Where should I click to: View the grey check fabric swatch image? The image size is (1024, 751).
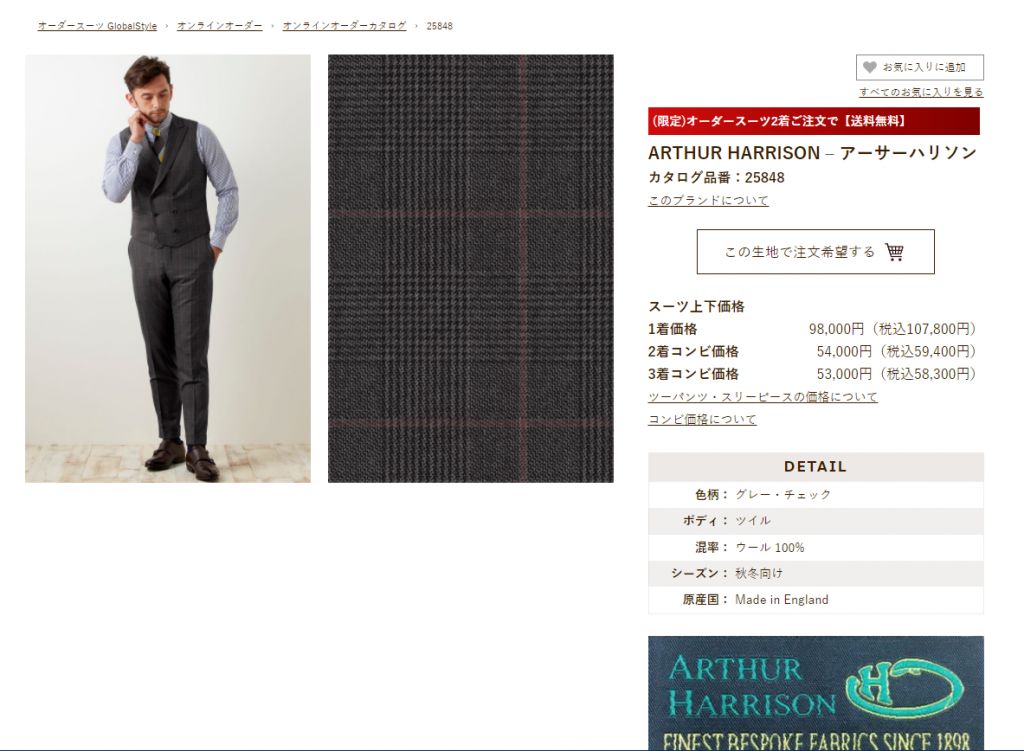tap(471, 268)
